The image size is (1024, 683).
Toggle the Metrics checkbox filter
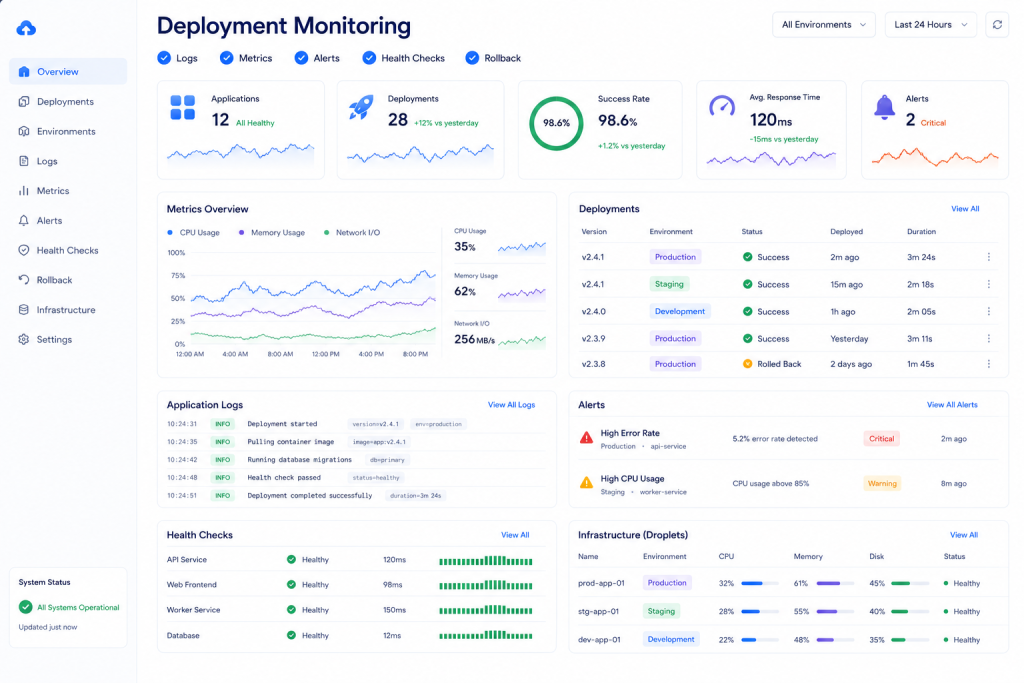click(x=227, y=58)
